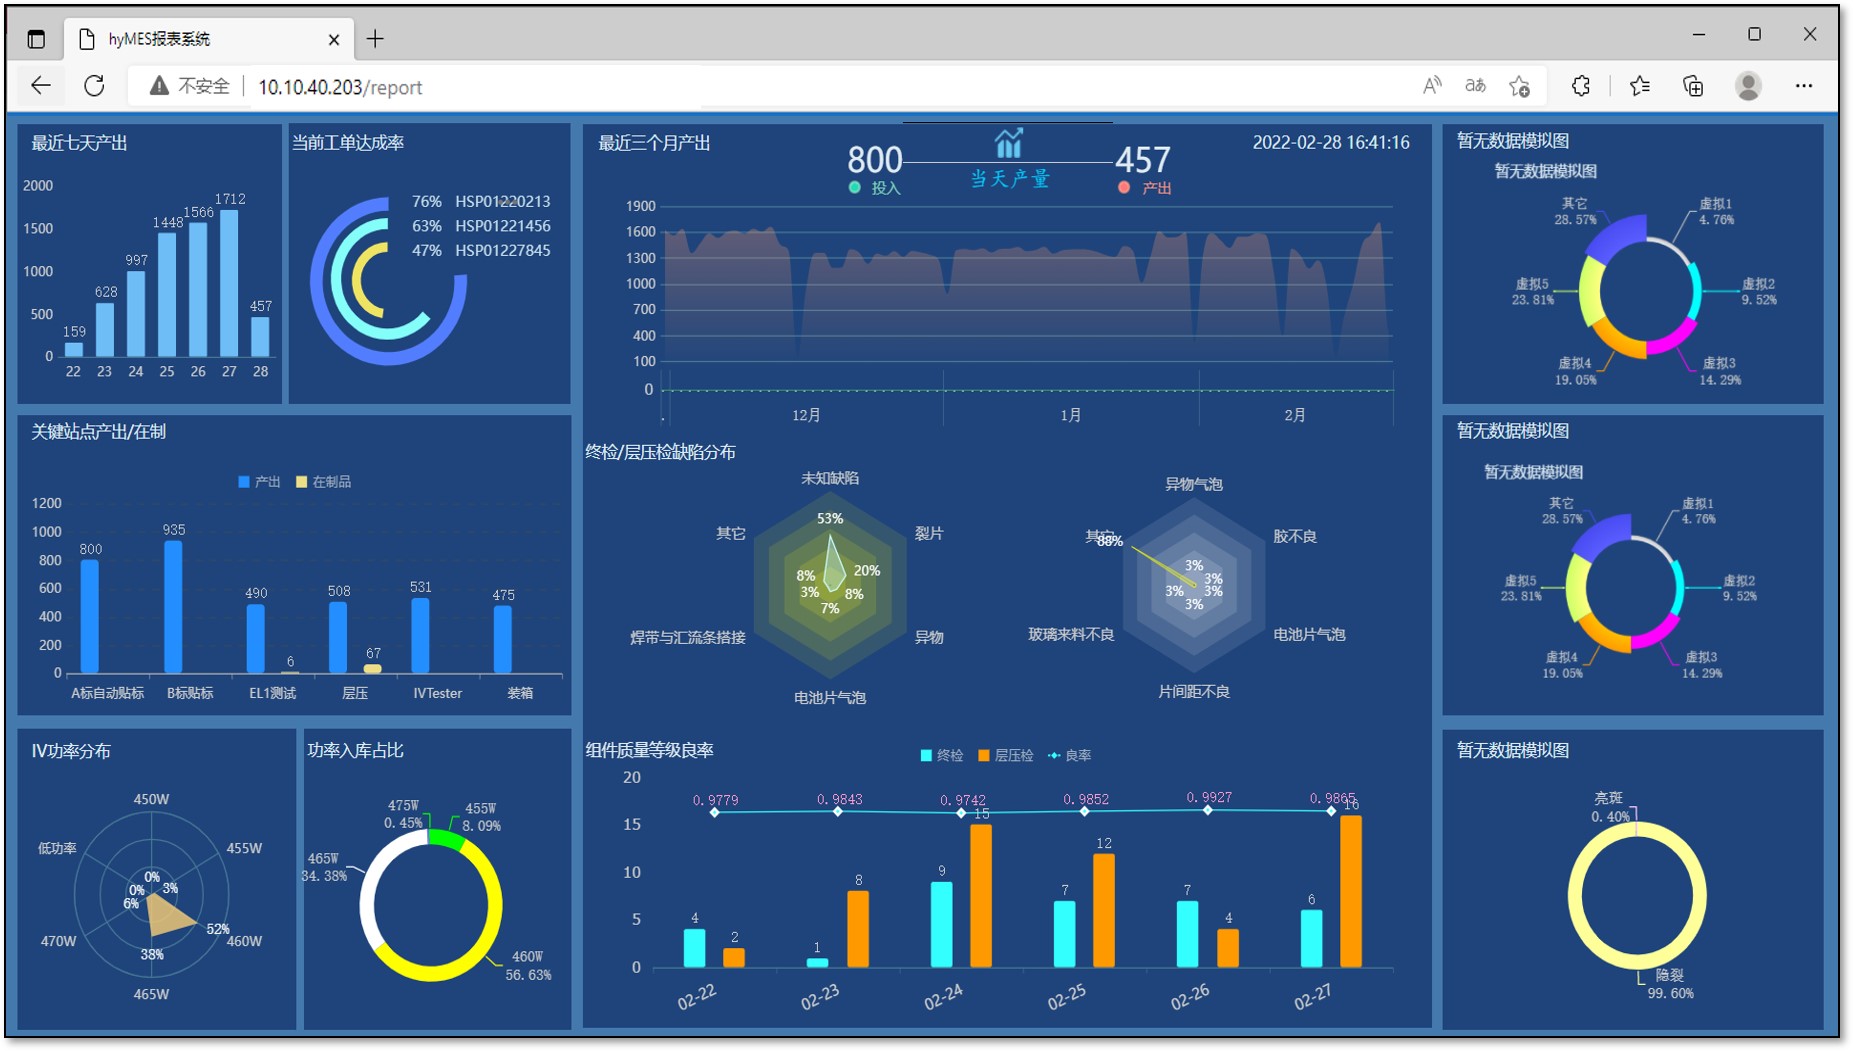Open the browser Settings and more menu
The image size is (1853, 1051).
point(1804,86)
